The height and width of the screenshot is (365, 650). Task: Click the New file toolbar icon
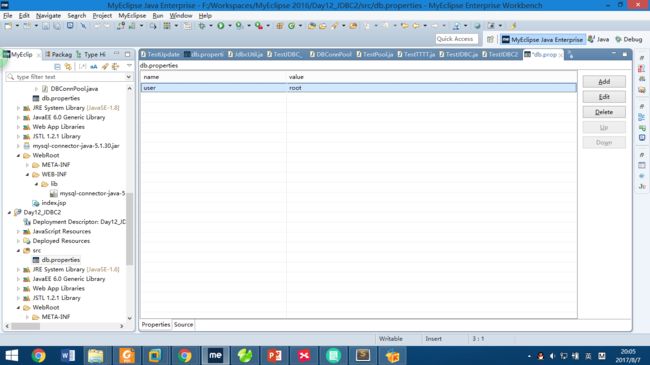8,26
